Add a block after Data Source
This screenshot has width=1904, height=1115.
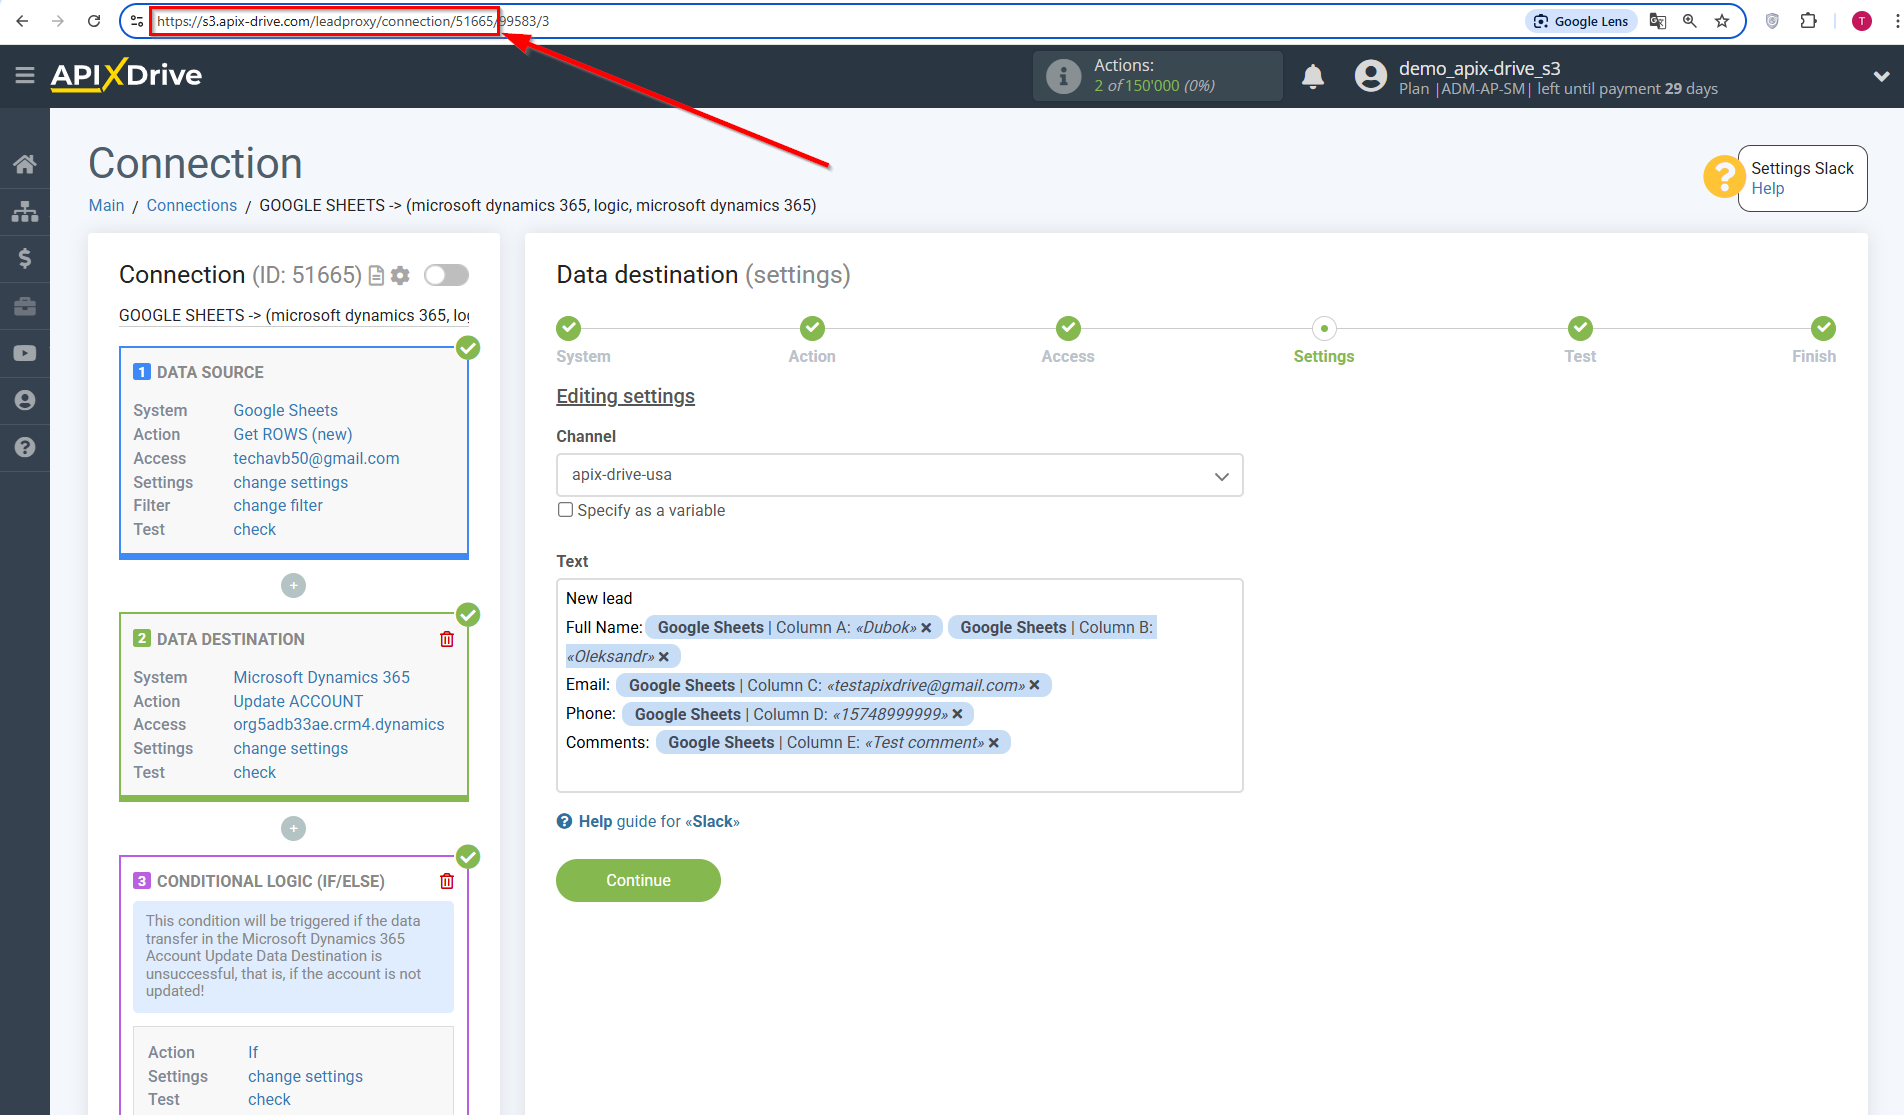[x=293, y=586]
